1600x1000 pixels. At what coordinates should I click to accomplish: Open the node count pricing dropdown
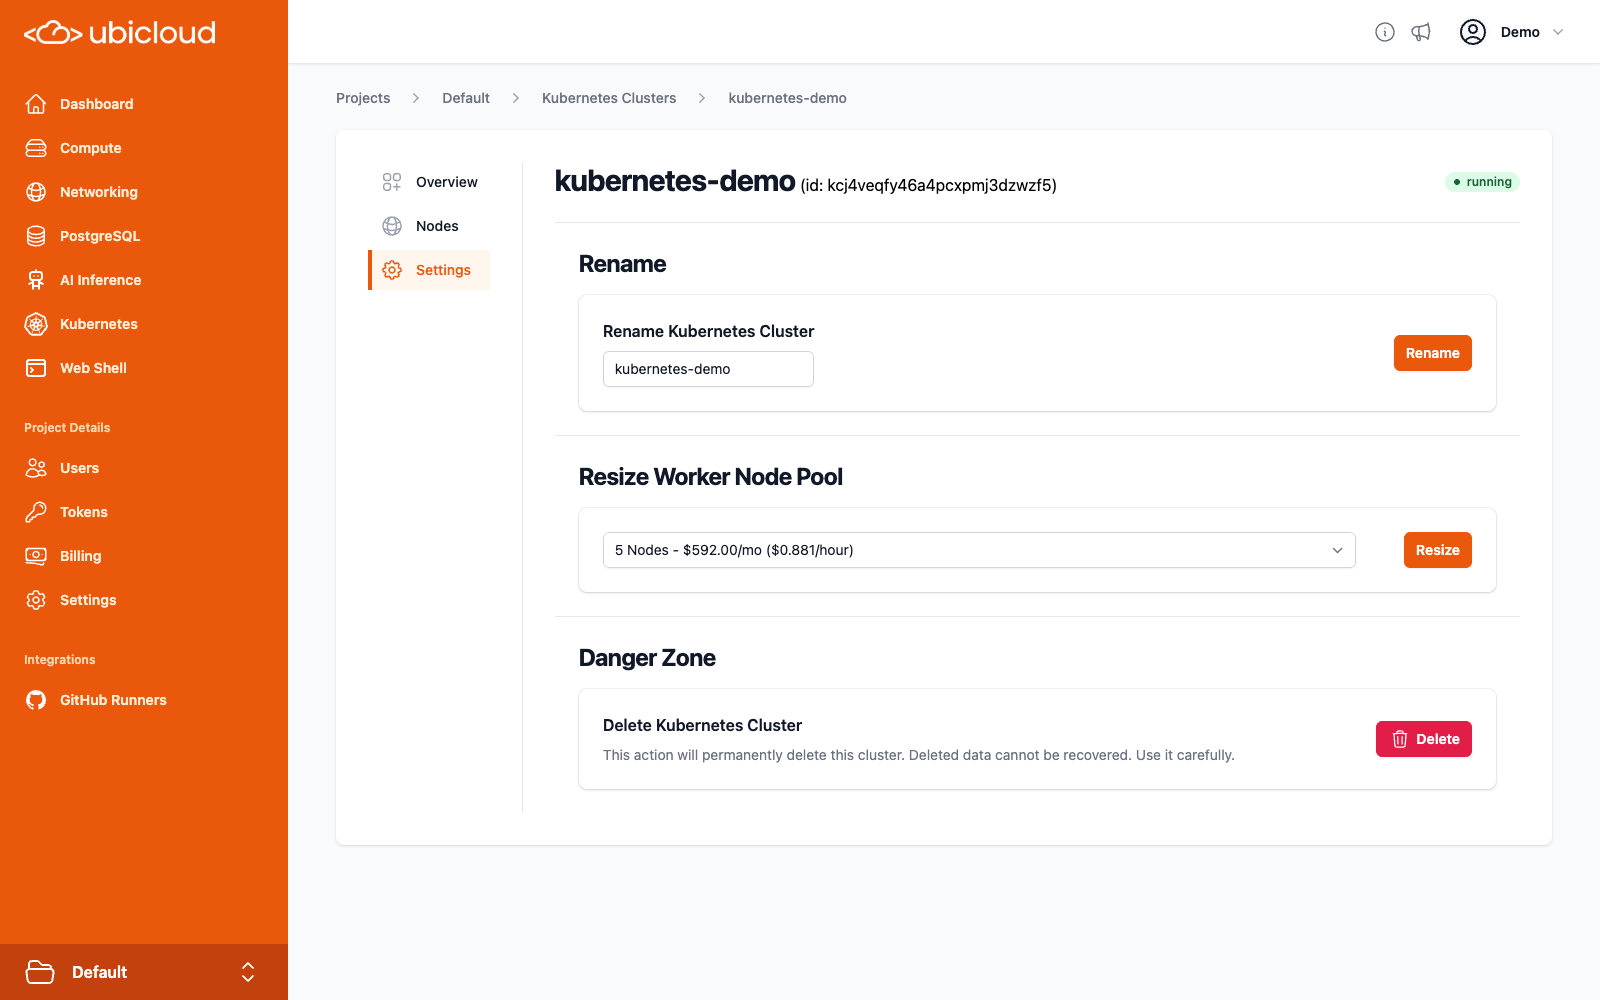coord(978,549)
